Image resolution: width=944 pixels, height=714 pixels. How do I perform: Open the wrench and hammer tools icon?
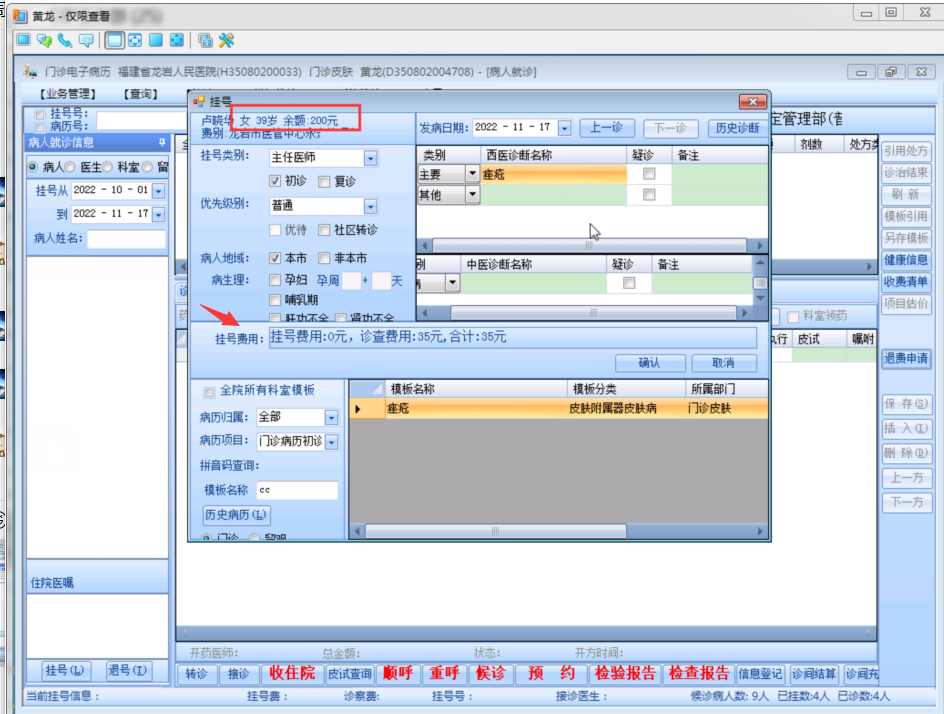(x=226, y=40)
